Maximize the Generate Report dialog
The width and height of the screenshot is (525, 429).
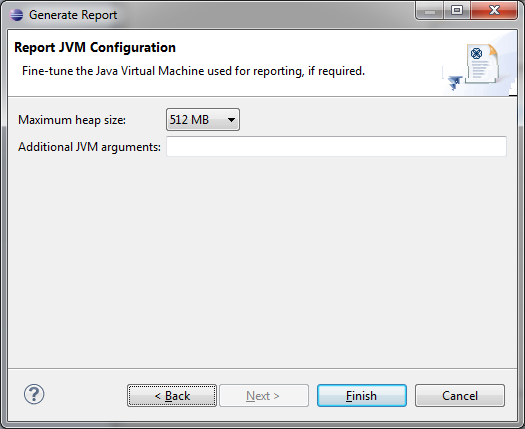(x=457, y=11)
